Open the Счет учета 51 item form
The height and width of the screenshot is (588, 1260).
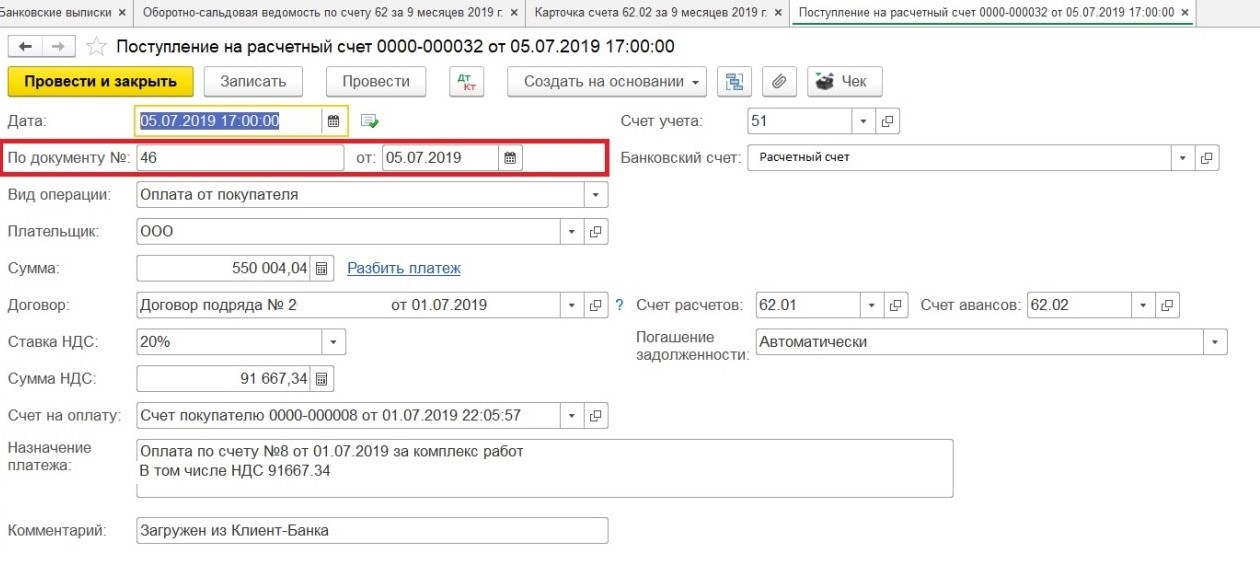click(887, 121)
